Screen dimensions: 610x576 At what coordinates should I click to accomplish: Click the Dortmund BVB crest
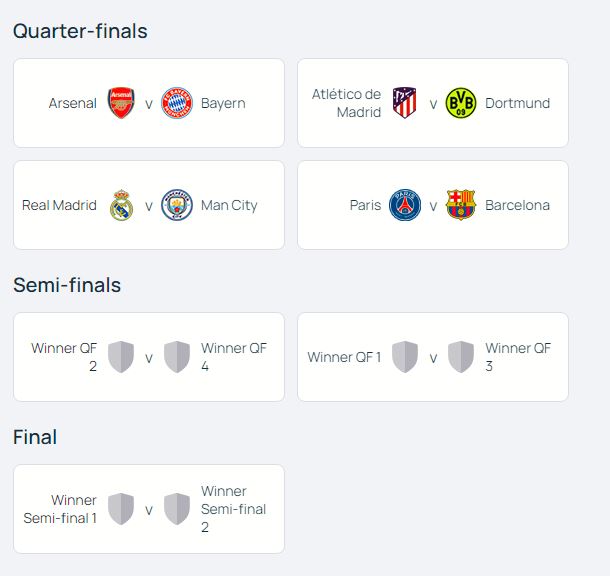[461, 103]
